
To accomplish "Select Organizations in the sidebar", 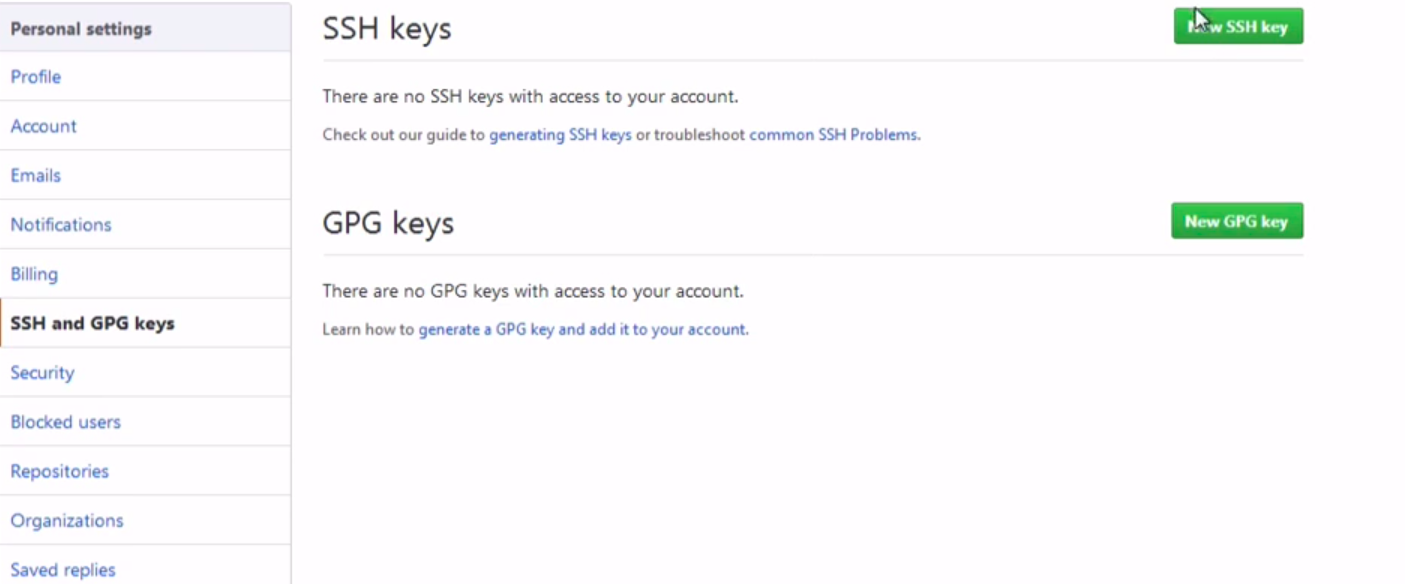I will click(67, 521).
